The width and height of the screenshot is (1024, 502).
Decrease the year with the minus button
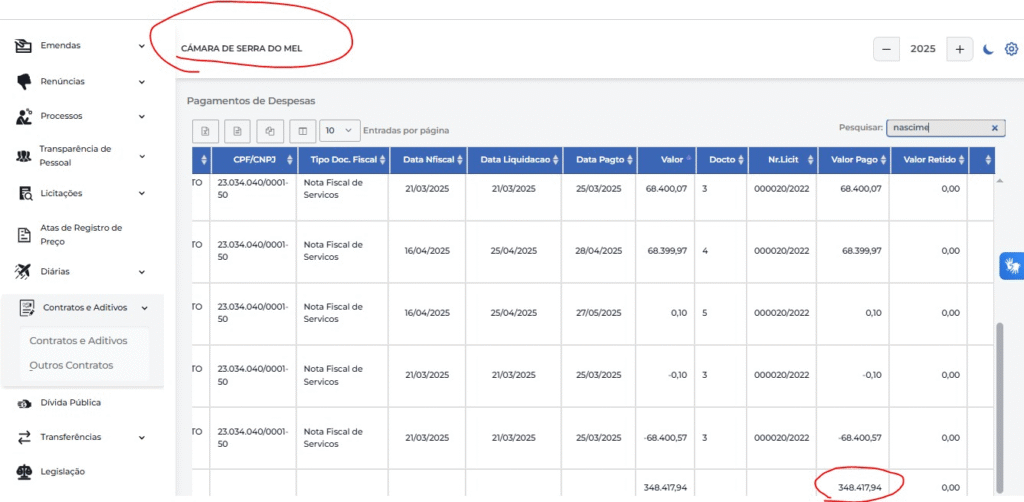[x=886, y=49]
